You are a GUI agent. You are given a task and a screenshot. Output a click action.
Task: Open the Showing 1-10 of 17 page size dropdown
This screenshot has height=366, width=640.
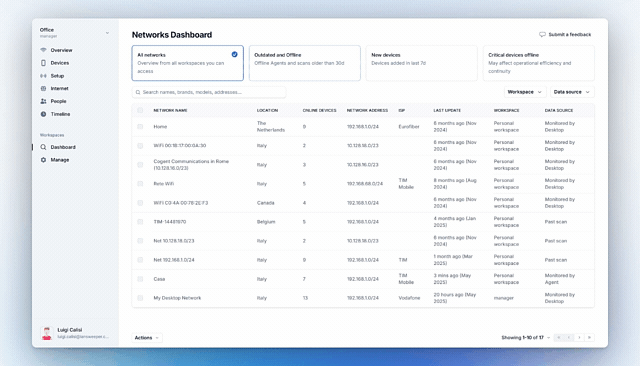coord(526,337)
